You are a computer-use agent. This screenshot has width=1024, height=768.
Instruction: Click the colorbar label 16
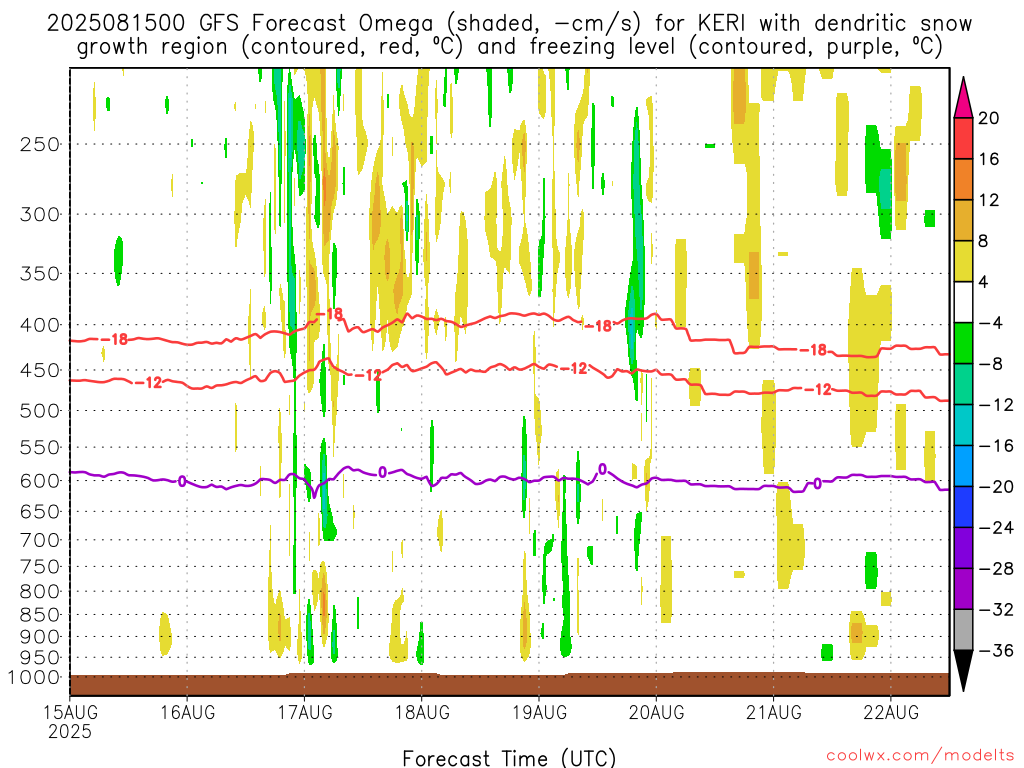[x=989, y=159]
